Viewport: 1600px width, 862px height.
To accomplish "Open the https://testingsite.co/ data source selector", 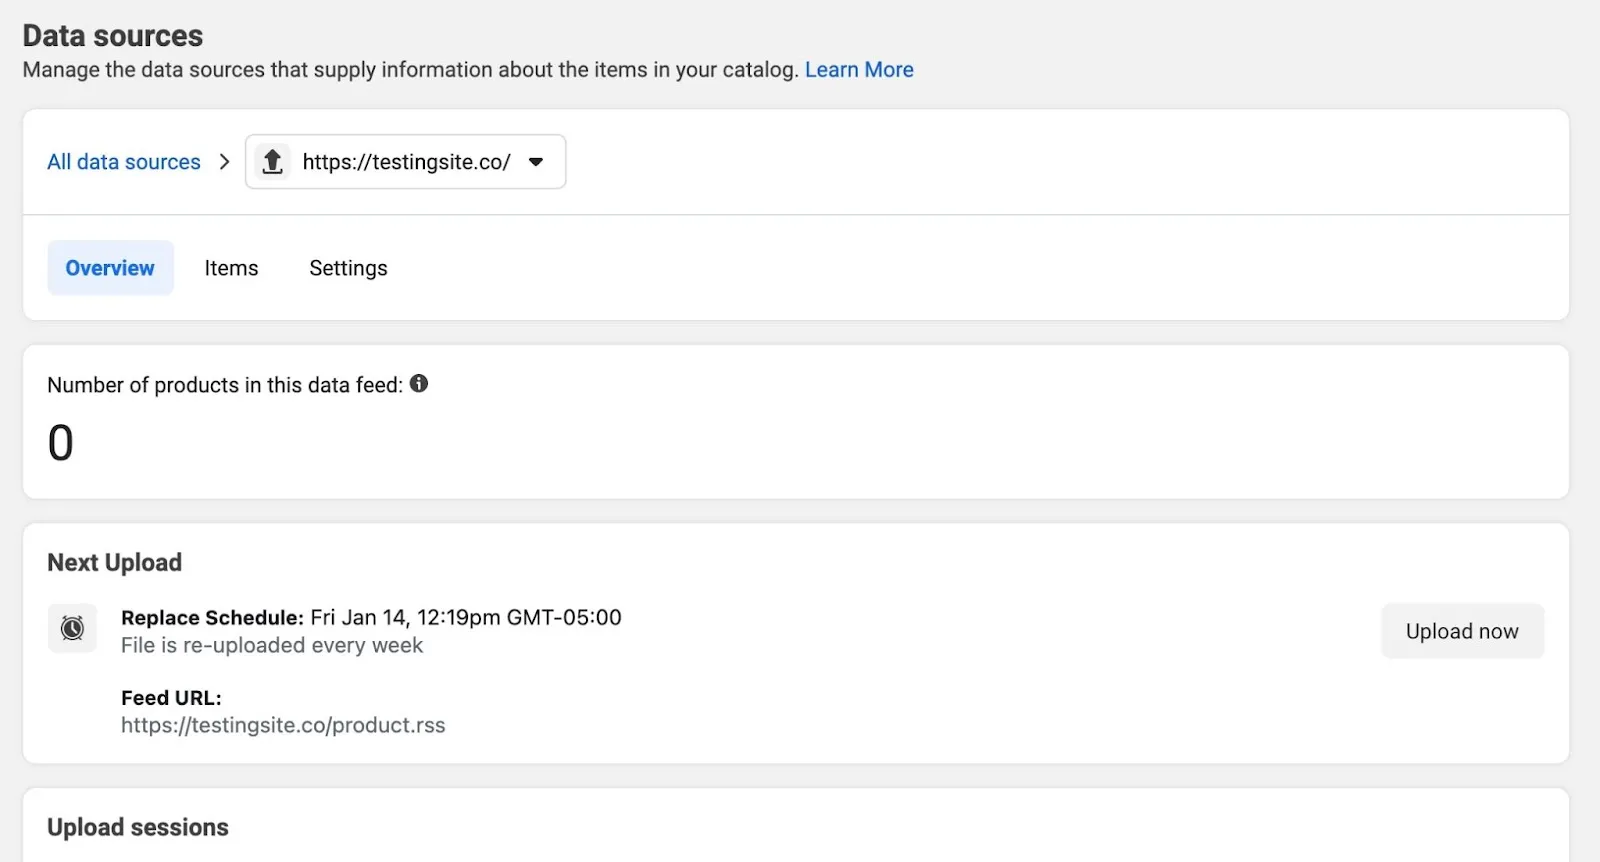I will (406, 162).
